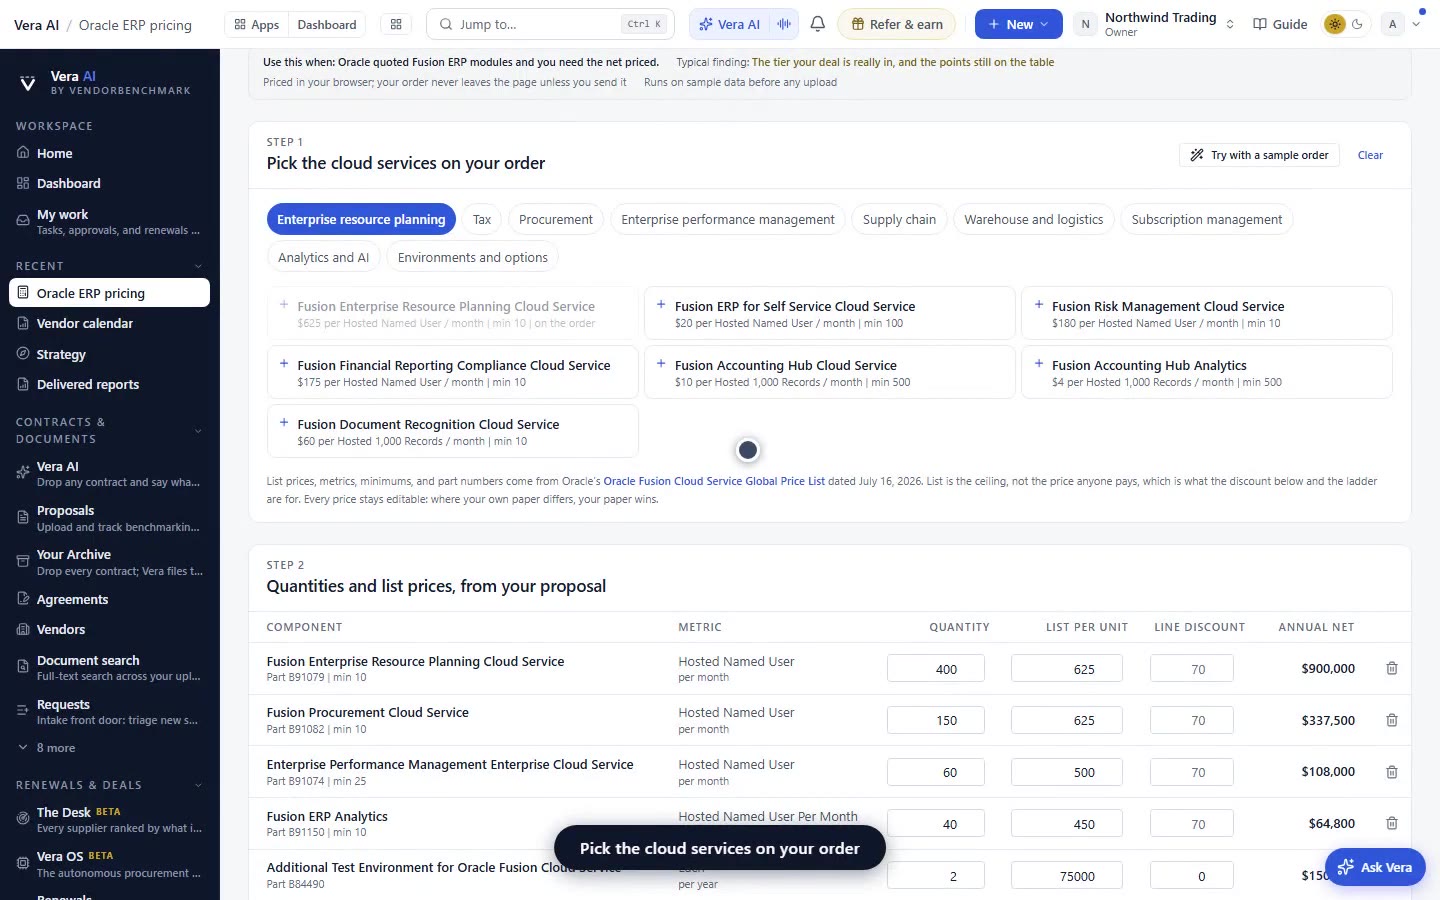Viewport: 1440px width, 900px height.
Task: Switch to light theme sun toggle
Action: pos(1334,24)
